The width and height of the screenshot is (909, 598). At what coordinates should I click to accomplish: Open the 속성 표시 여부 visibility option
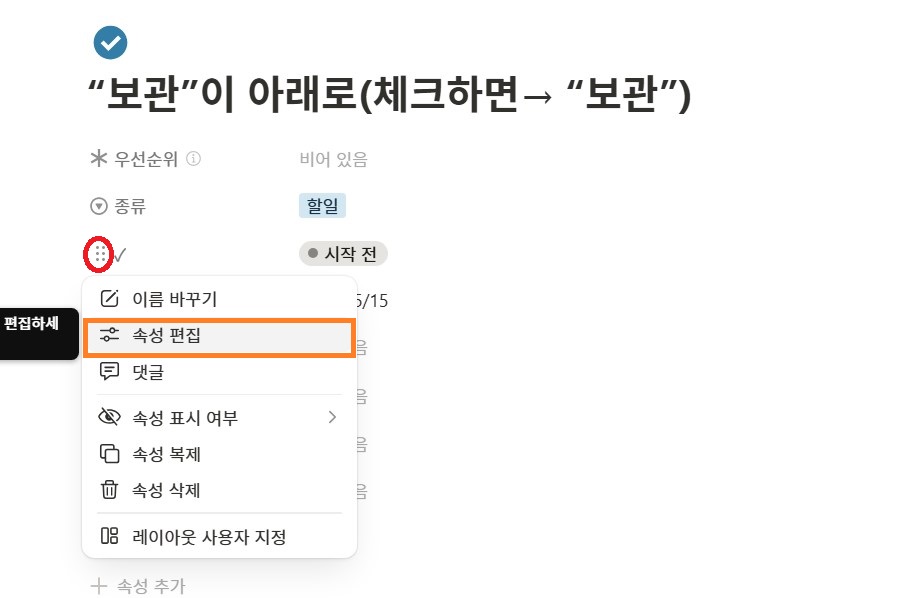pyautogui.click(x=185, y=417)
